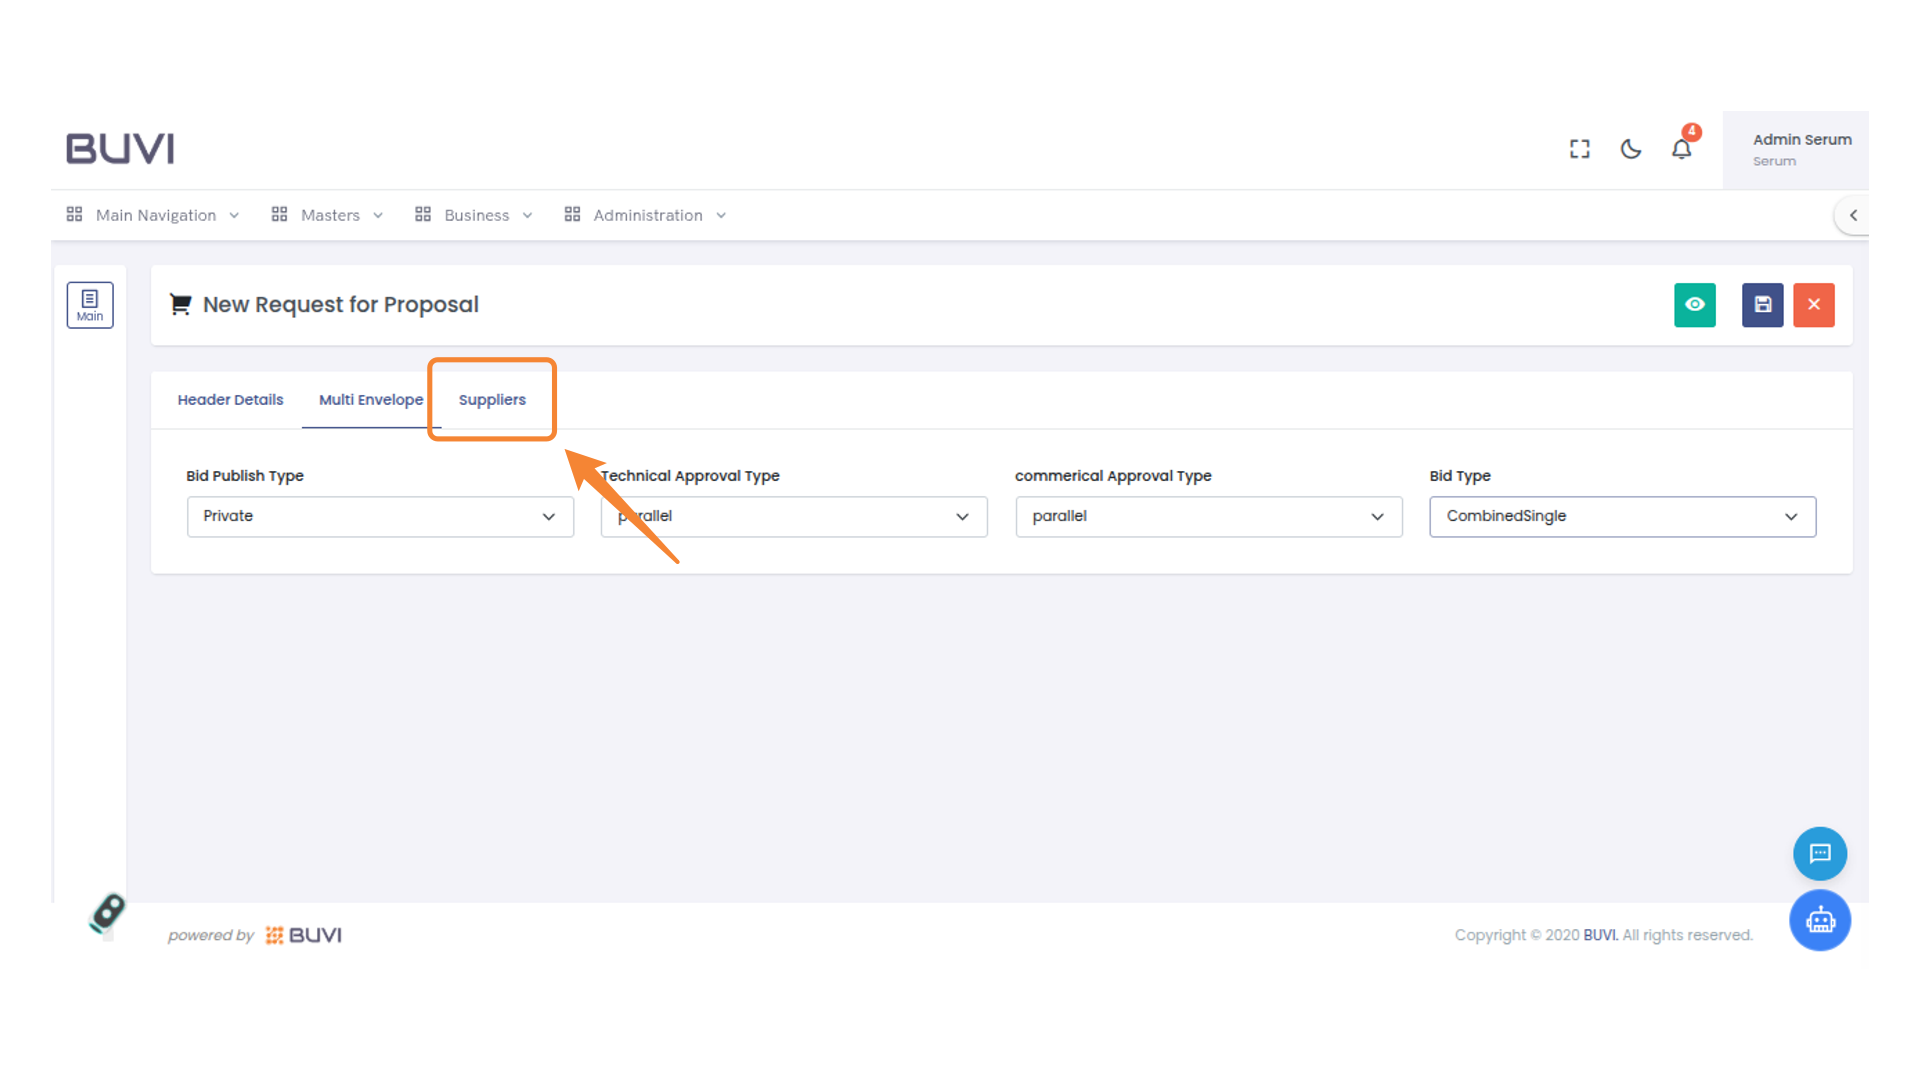Image resolution: width=1920 pixels, height=1080 pixels.
Task: Select the Main panel icon in left sidebar
Action: tap(90, 304)
